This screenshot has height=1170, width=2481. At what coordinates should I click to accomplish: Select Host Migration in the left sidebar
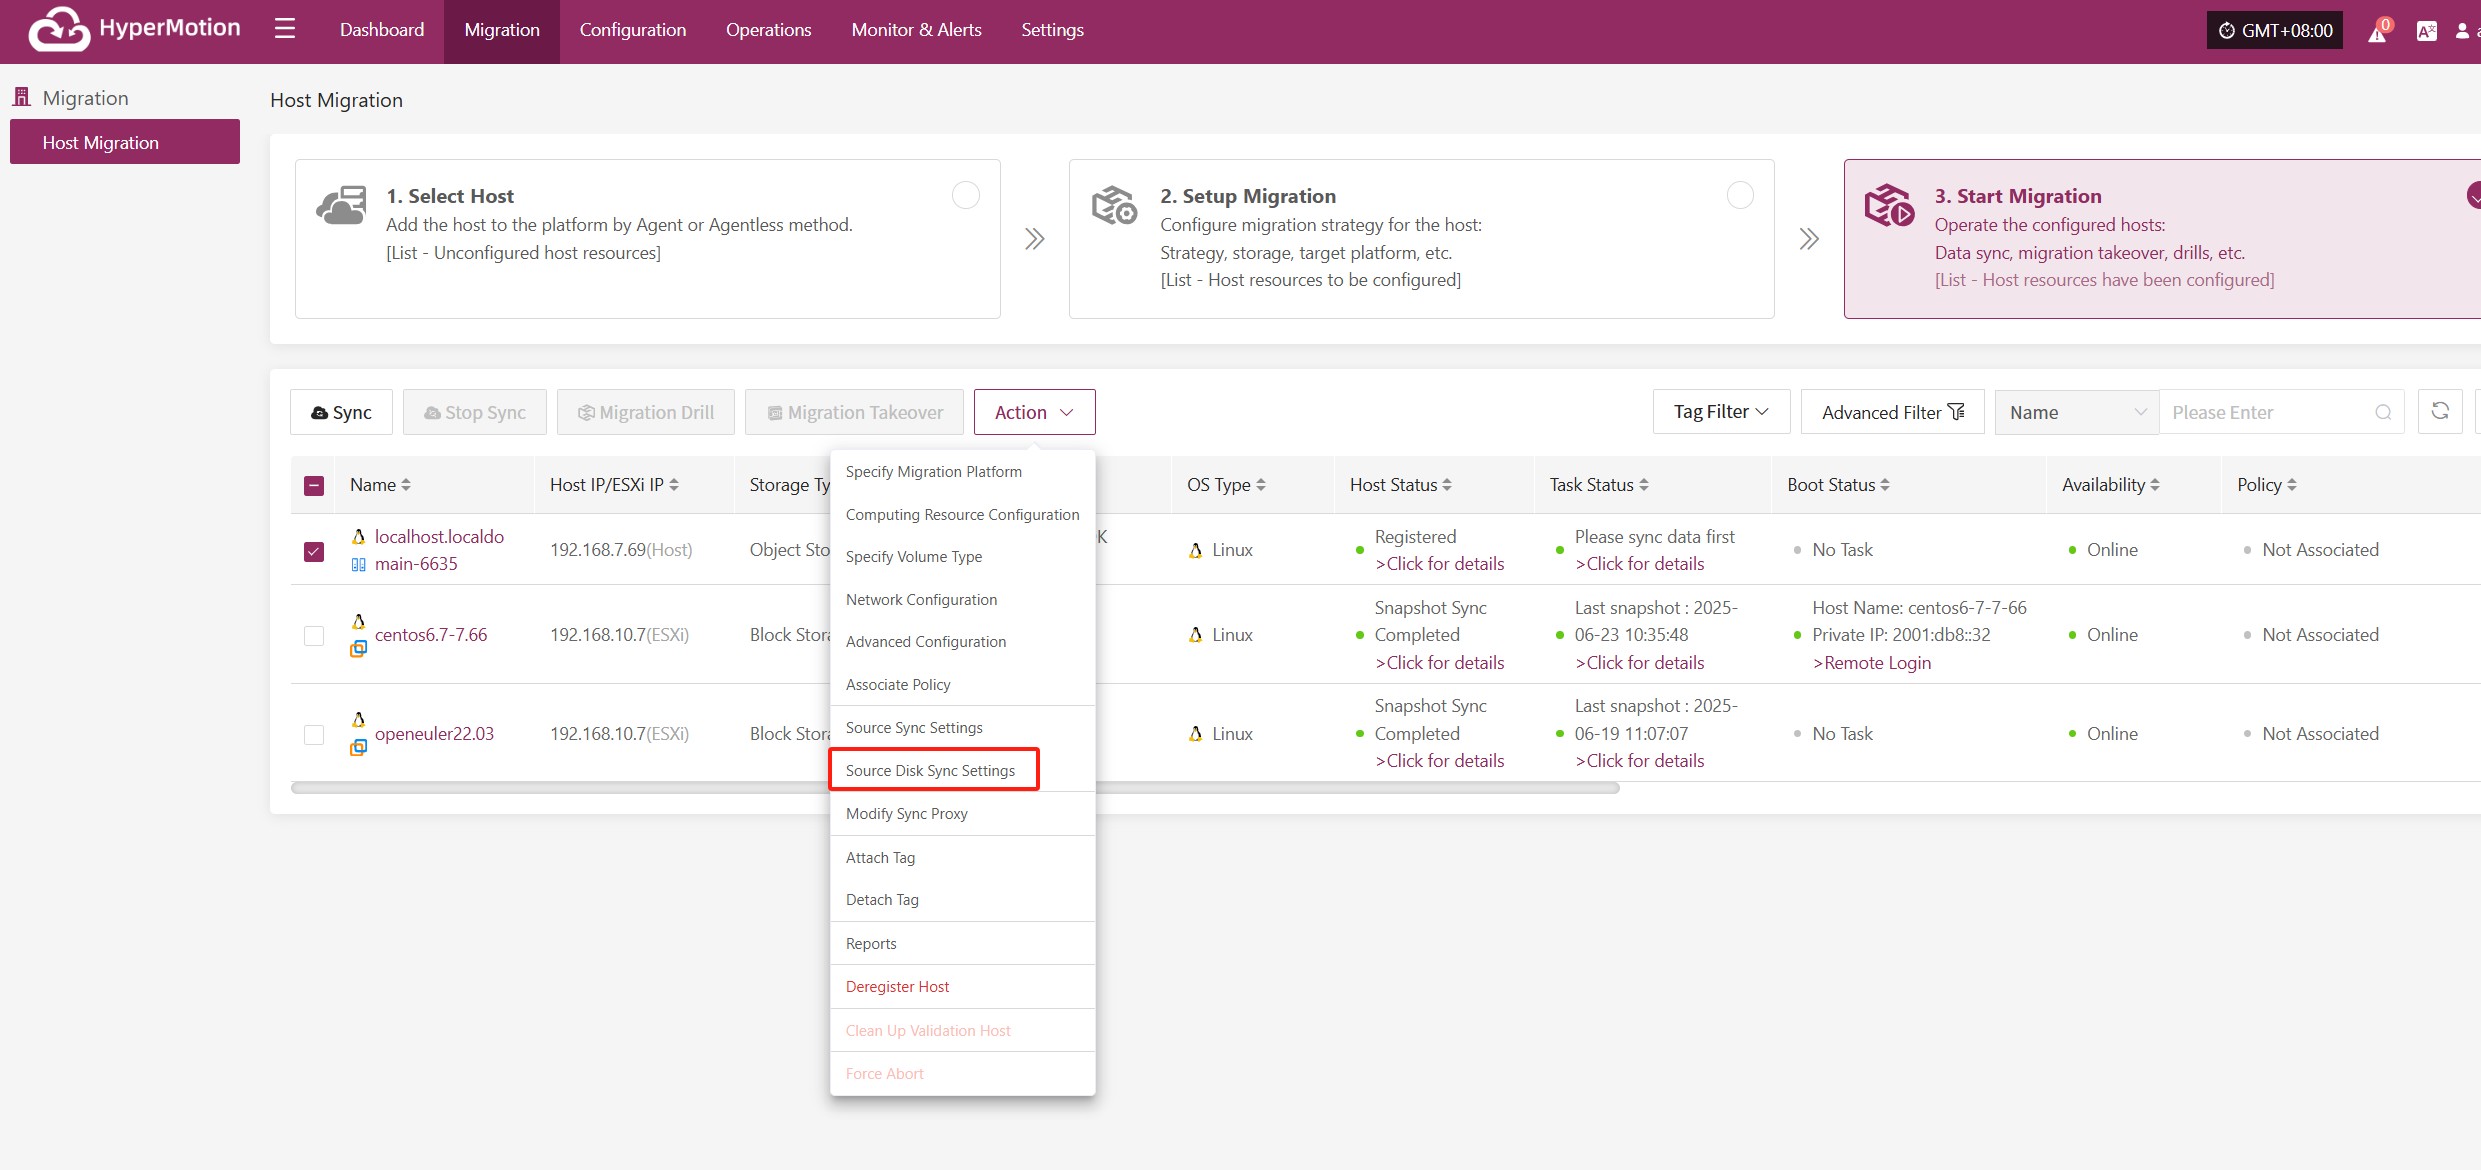tap(125, 142)
